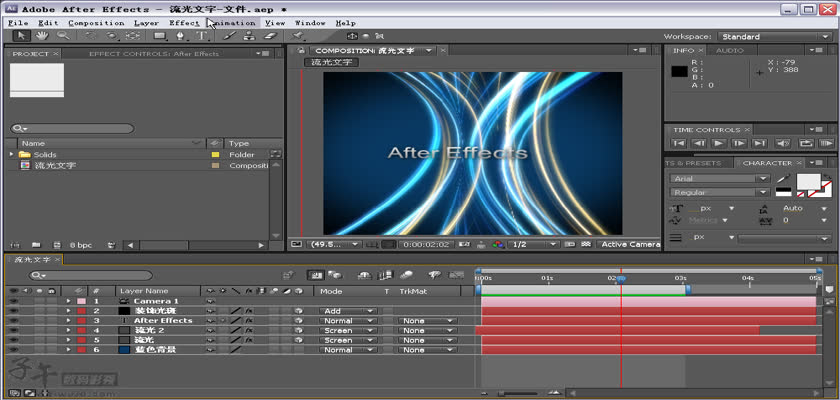The height and width of the screenshot is (400, 840).
Task: Open TrkMat dropdown for After Effects layer
Action: coord(428,321)
